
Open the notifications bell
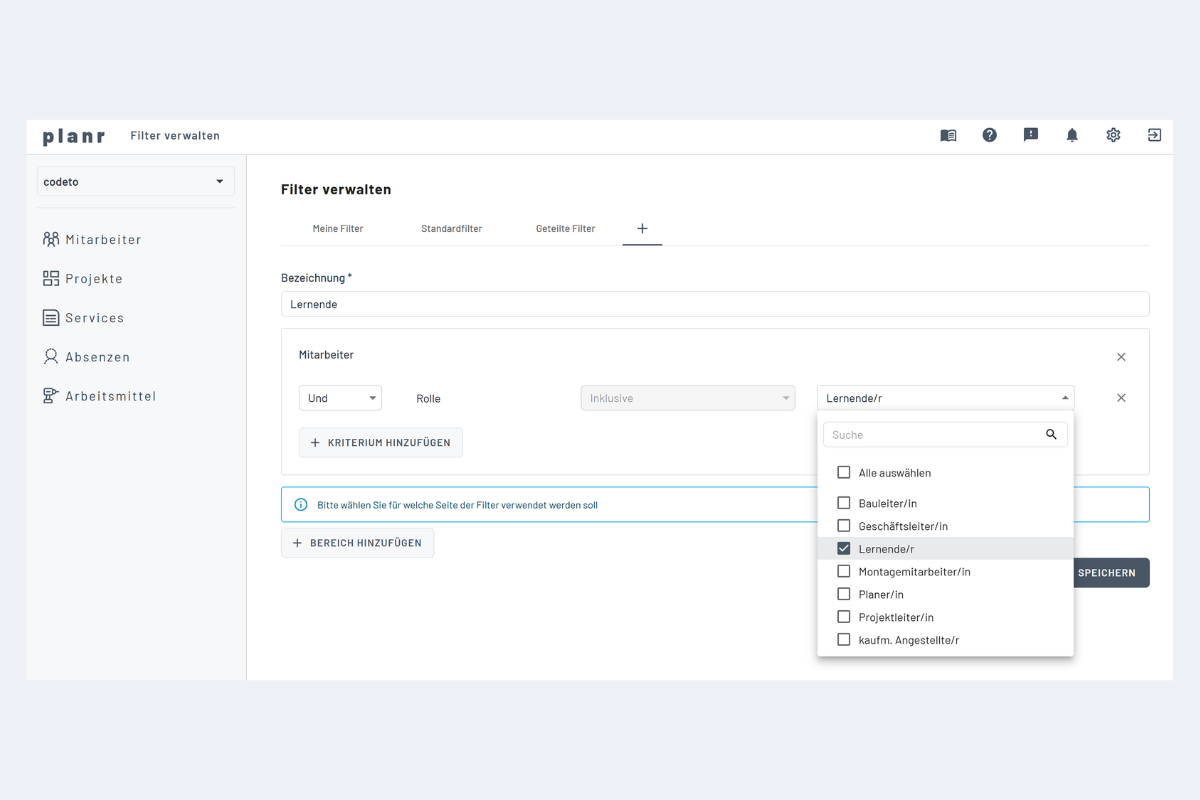[1072, 134]
